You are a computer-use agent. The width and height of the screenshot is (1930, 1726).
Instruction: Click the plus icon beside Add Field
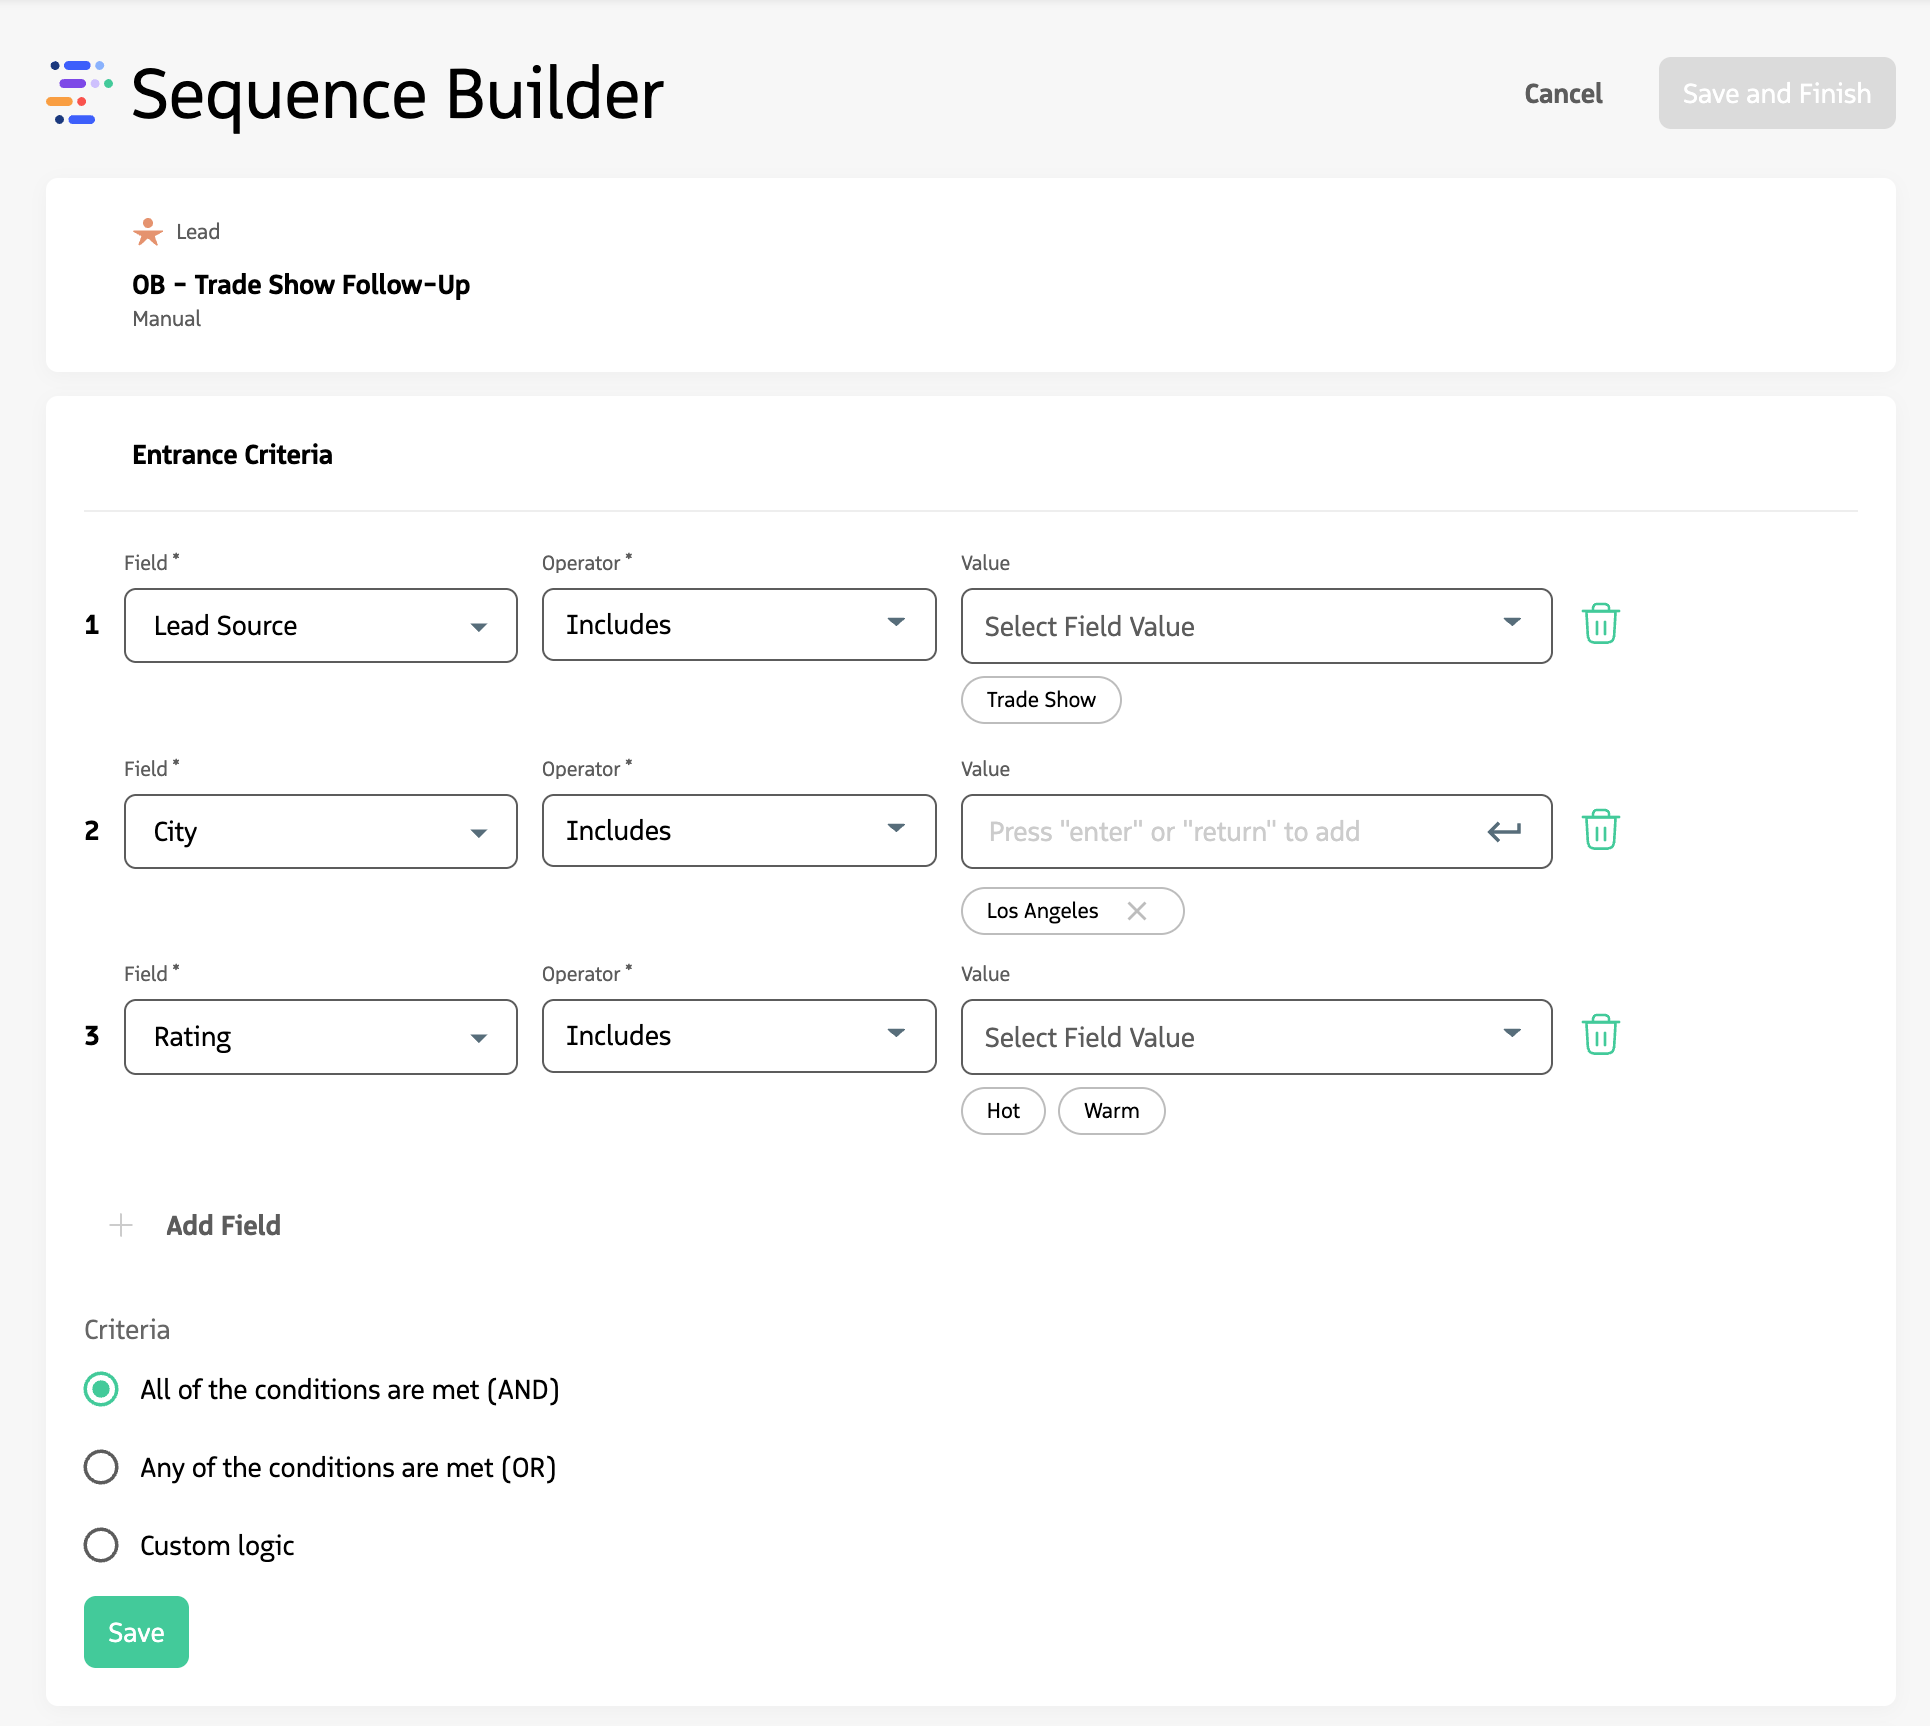coord(120,1225)
